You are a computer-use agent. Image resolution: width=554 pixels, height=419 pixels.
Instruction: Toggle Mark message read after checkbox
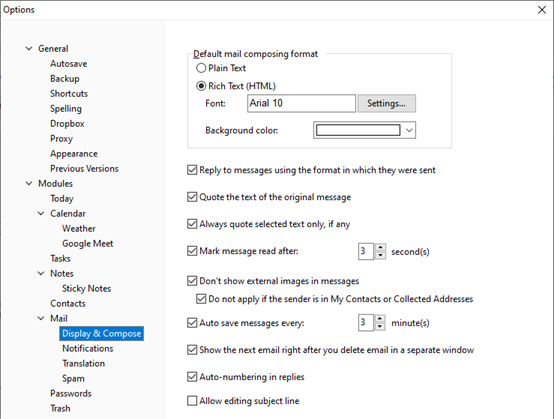coord(192,251)
